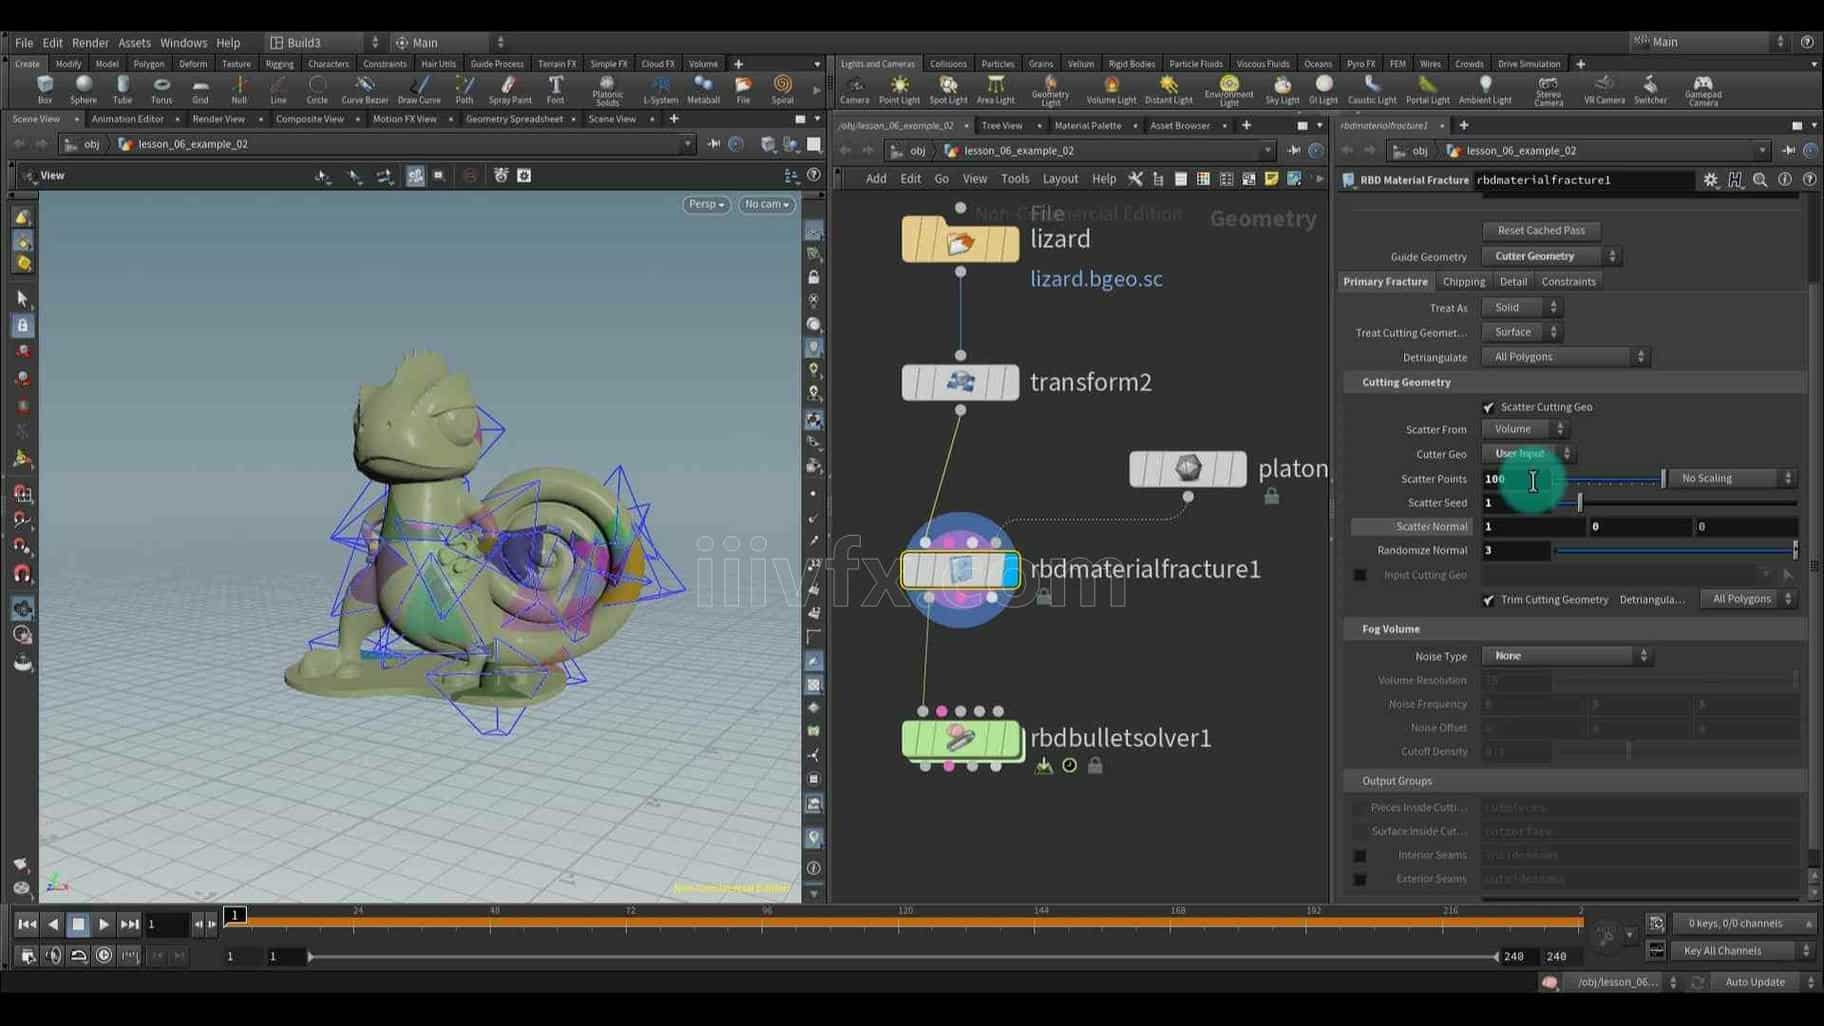Select the Font shelf tool
Image resolution: width=1824 pixels, height=1026 pixels.
[x=555, y=90]
